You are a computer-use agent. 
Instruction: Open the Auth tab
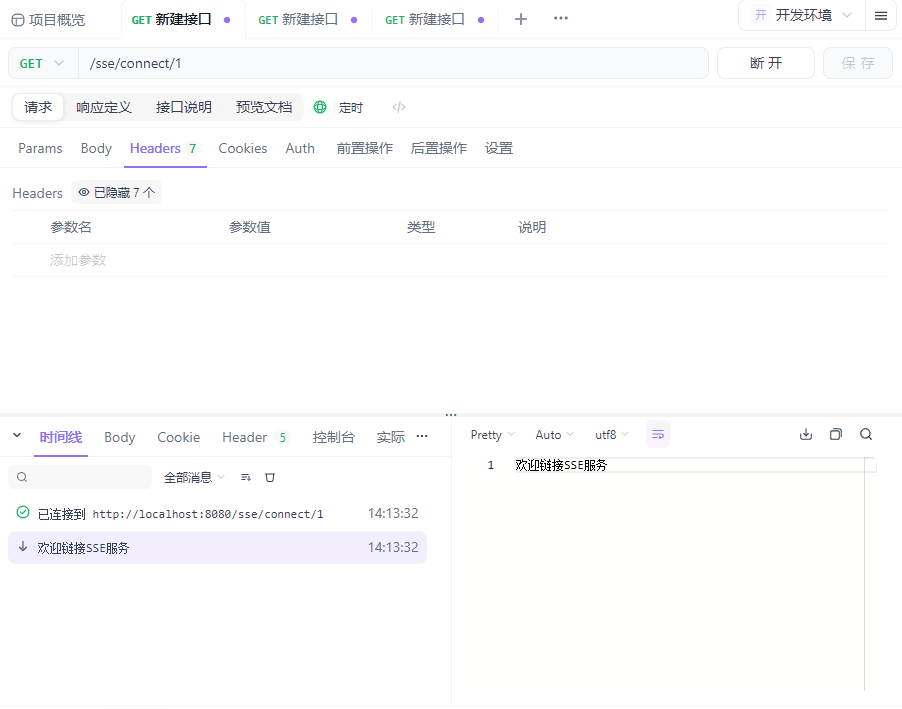(x=300, y=148)
